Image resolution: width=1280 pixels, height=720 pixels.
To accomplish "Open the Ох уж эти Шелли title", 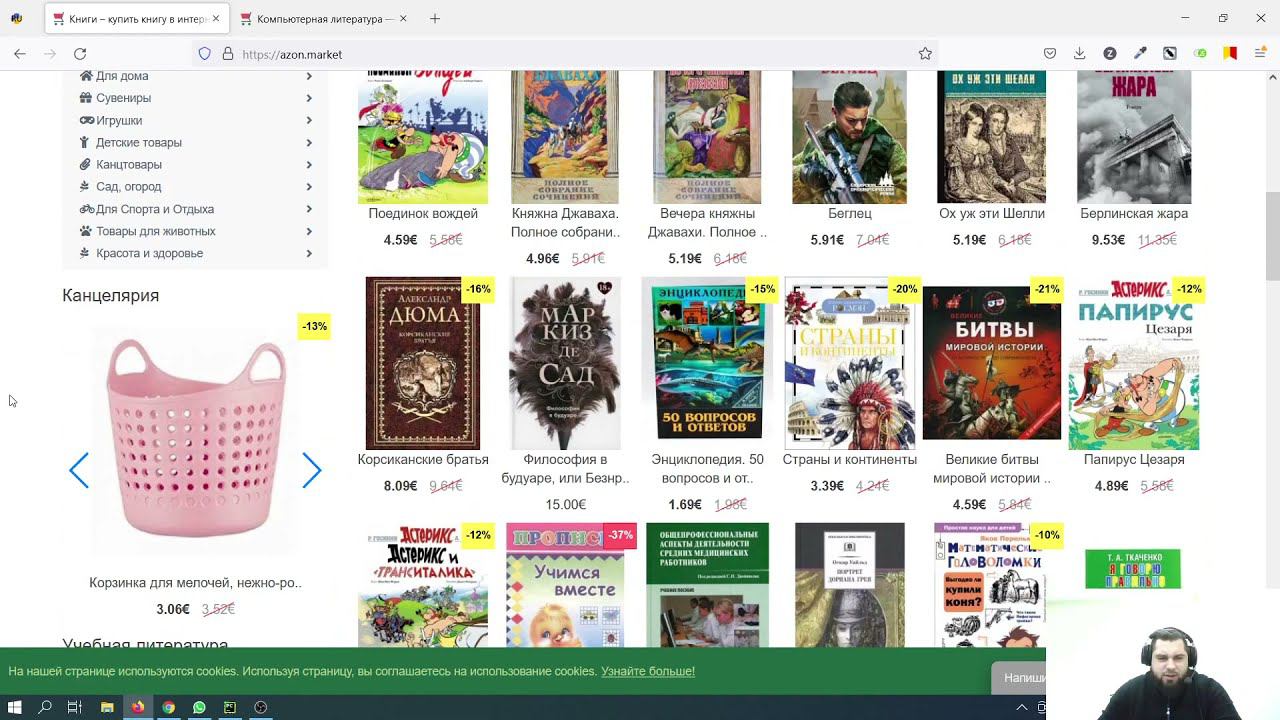I will (992, 213).
